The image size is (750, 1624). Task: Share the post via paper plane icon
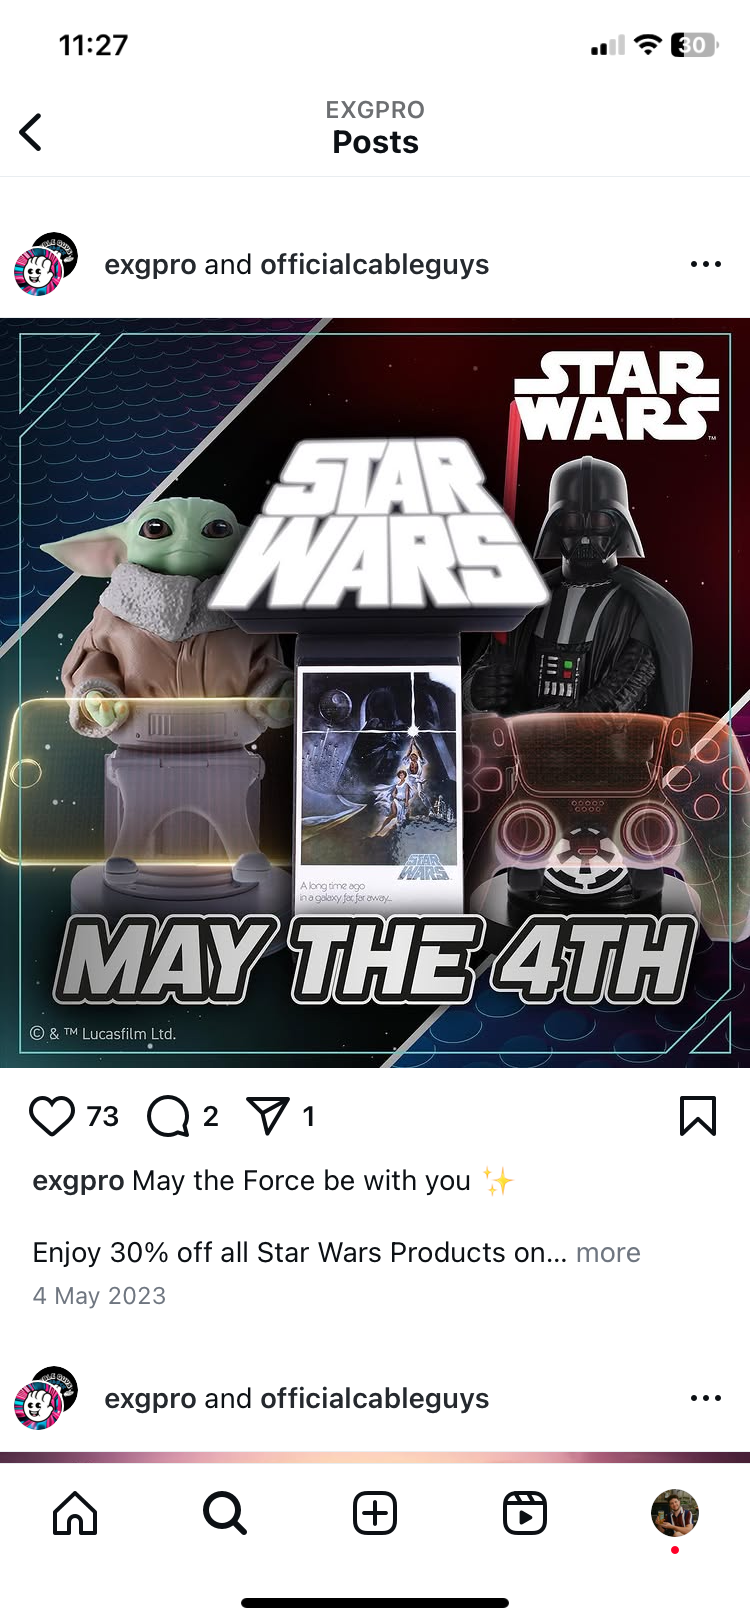tap(268, 1116)
